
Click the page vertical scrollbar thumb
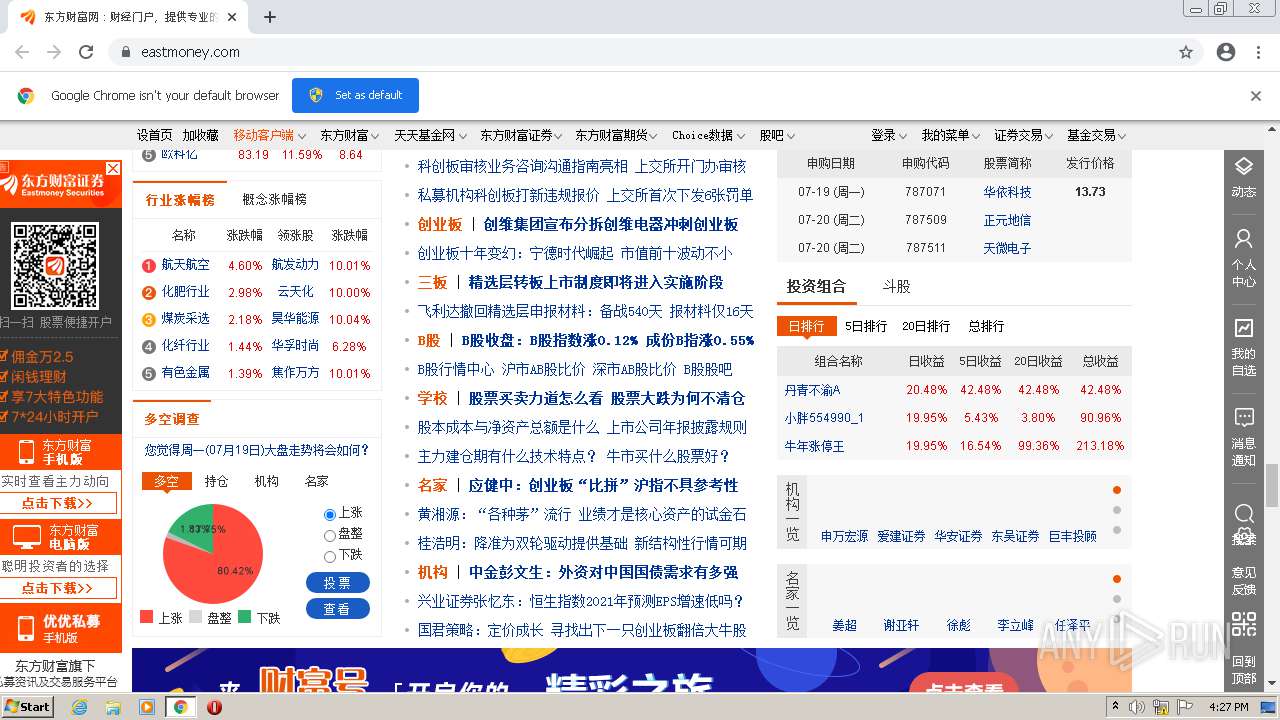point(1271,486)
